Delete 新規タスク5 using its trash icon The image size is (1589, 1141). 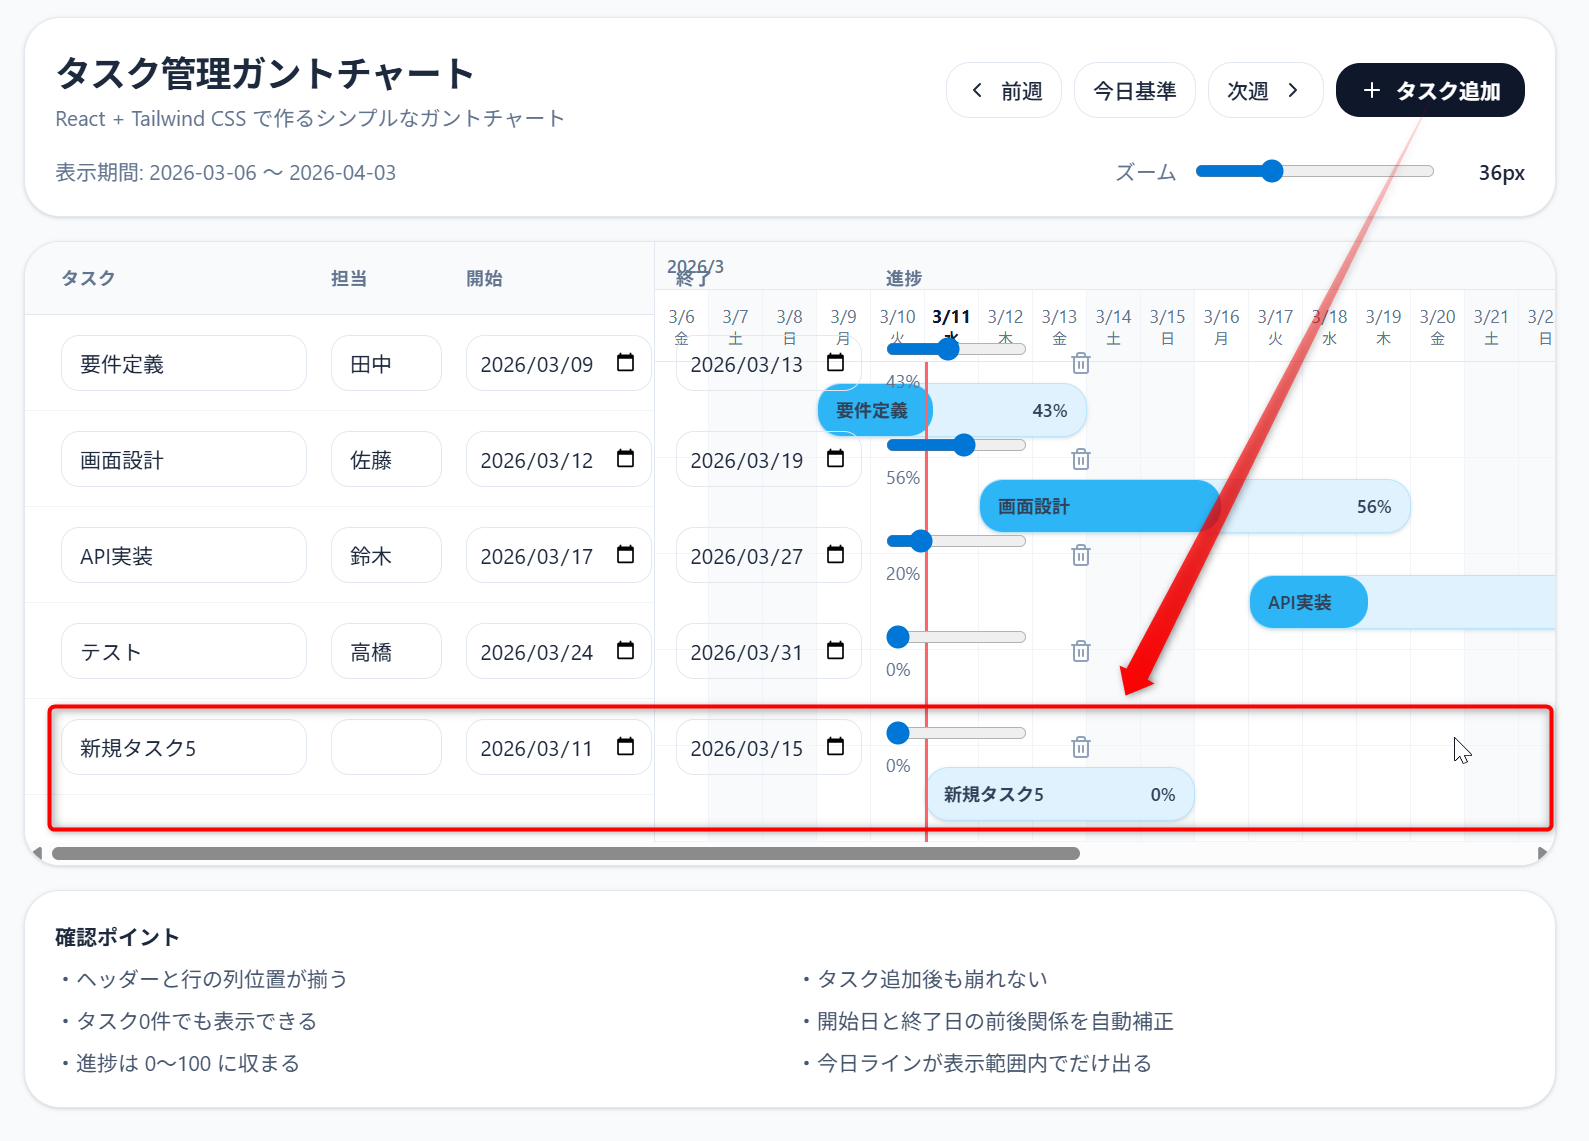[x=1080, y=747]
